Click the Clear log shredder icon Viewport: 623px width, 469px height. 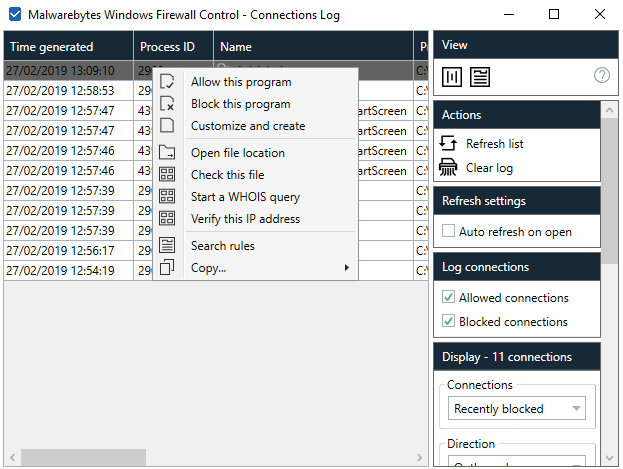(448, 167)
